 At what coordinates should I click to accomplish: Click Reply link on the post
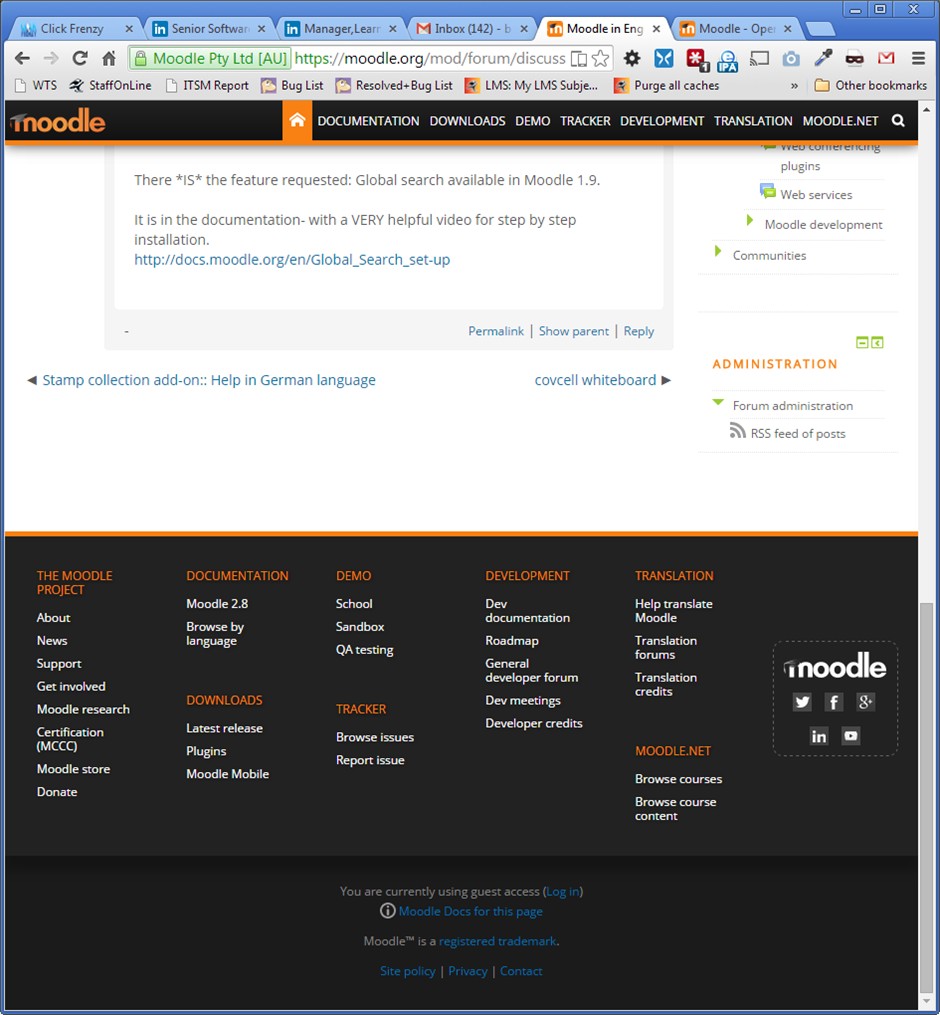(x=639, y=331)
